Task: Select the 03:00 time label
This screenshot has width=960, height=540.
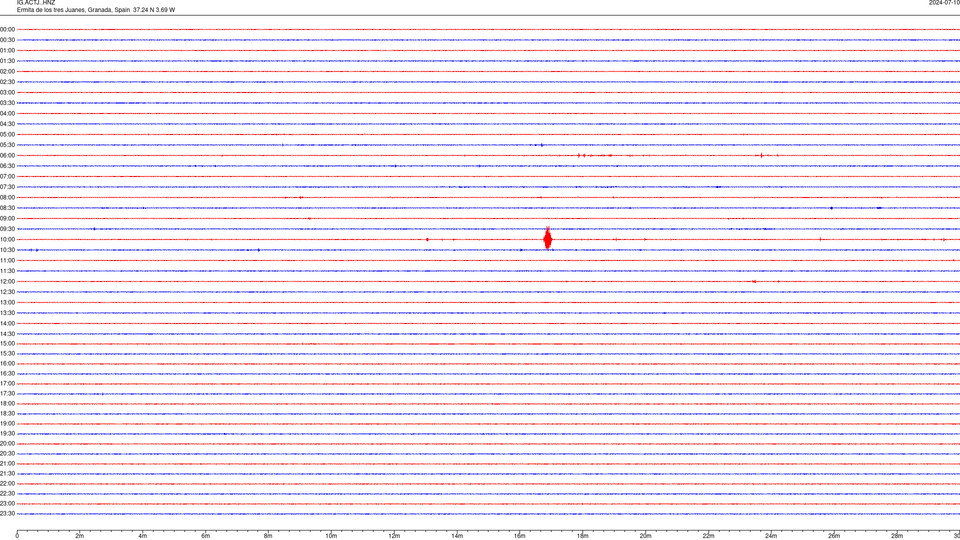Action: pos(7,92)
